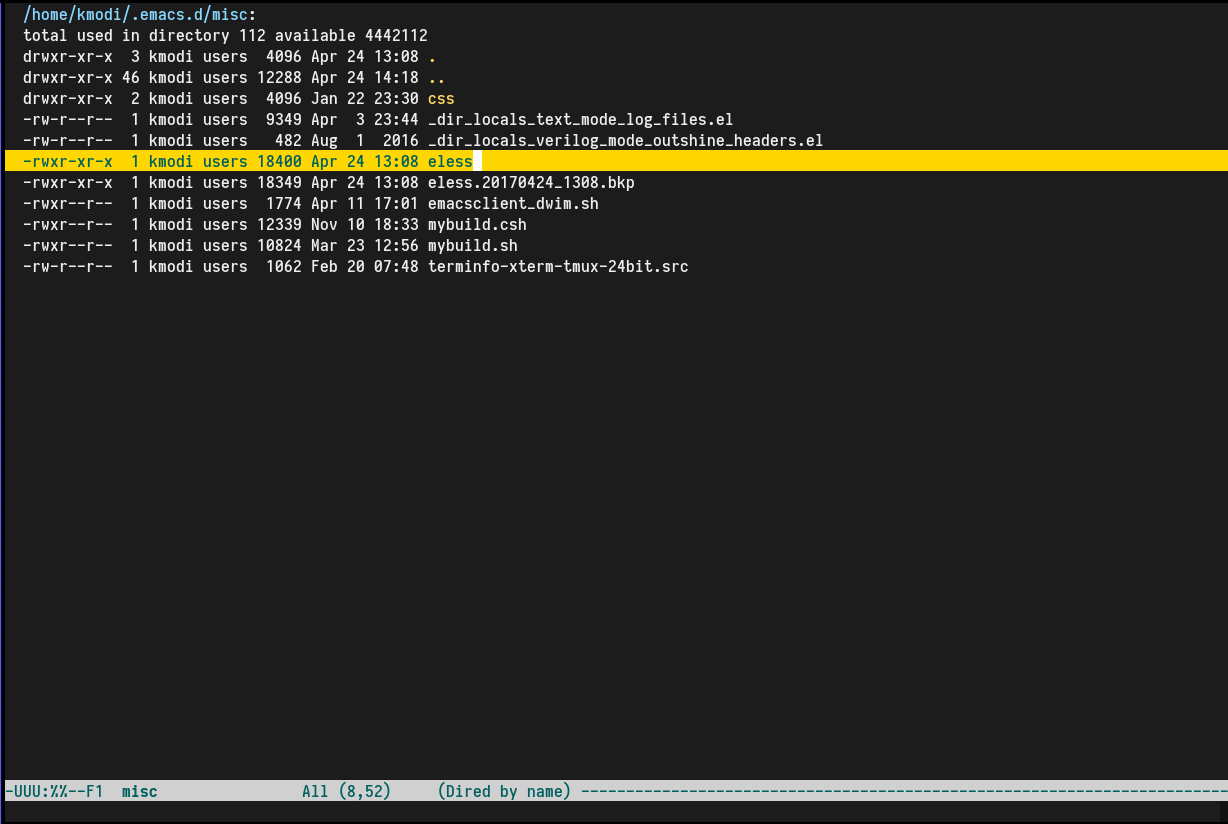This screenshot has height=824, width=1228.
Task: Open emacsclient_dwim.sh script
Action: 513,204
